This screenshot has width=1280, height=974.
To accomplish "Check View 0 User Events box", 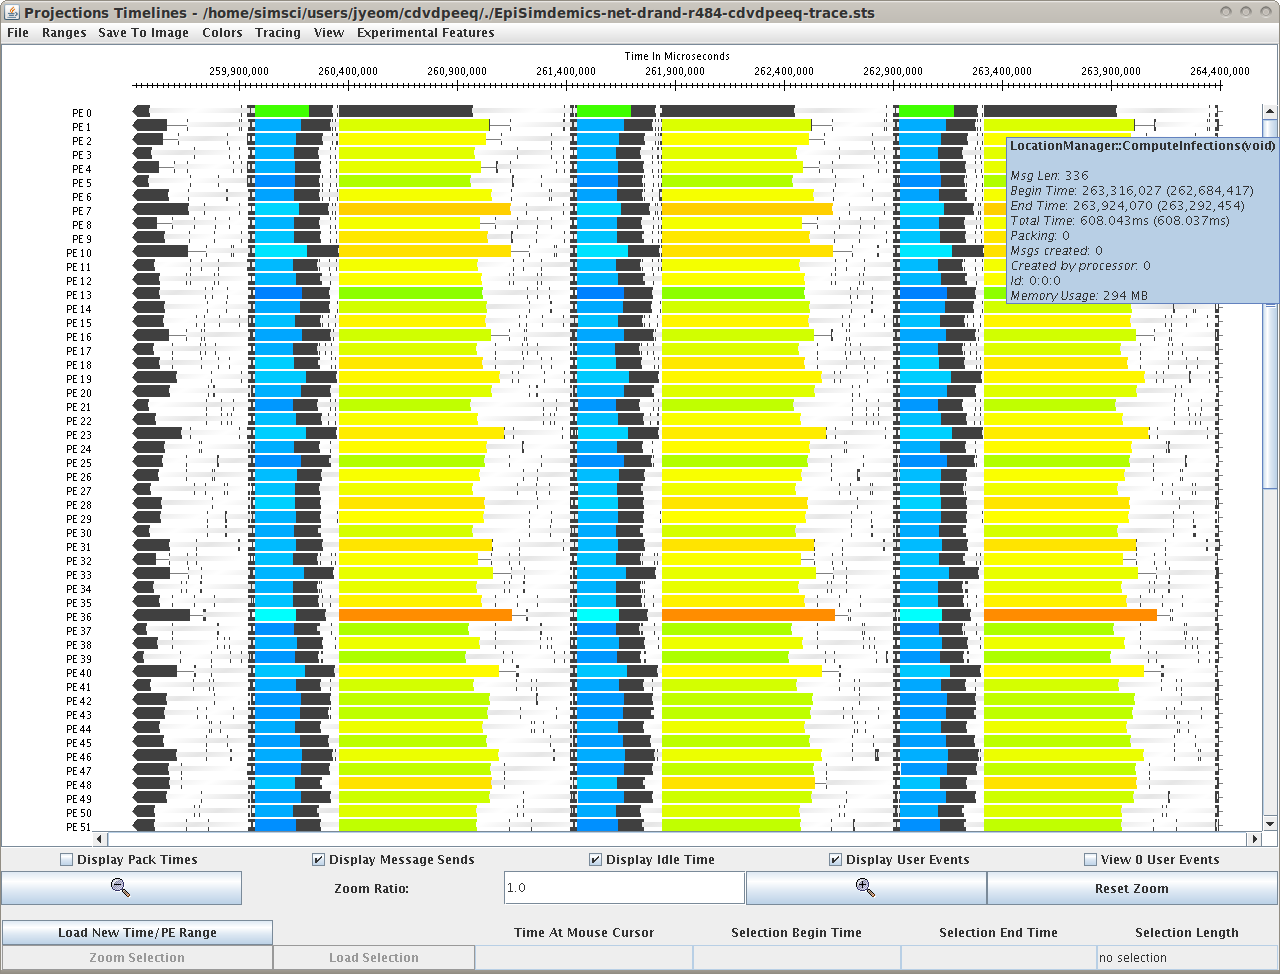I will (x=1091, y=859).
